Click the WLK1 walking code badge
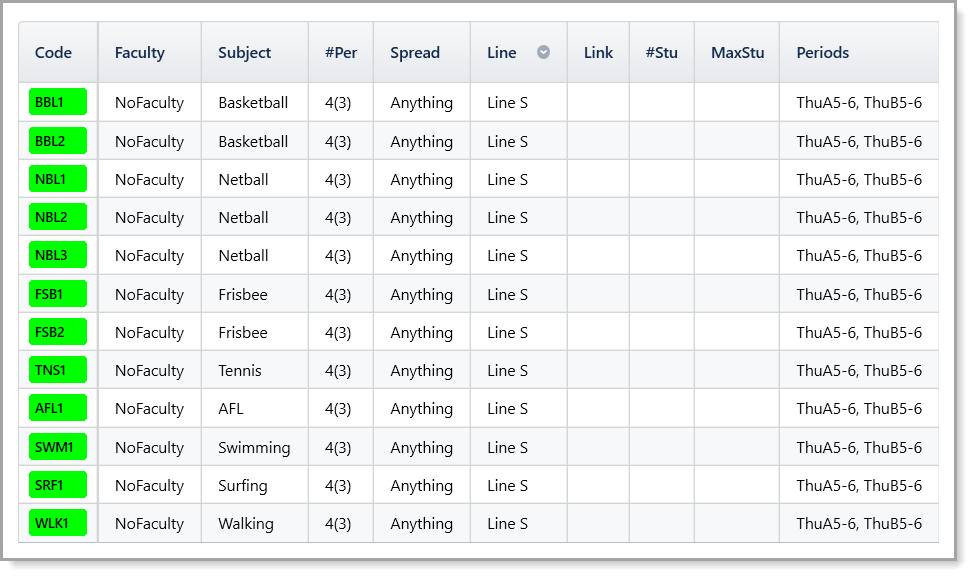This screenshot has height=577, width=973. click(x=58, y=524)
